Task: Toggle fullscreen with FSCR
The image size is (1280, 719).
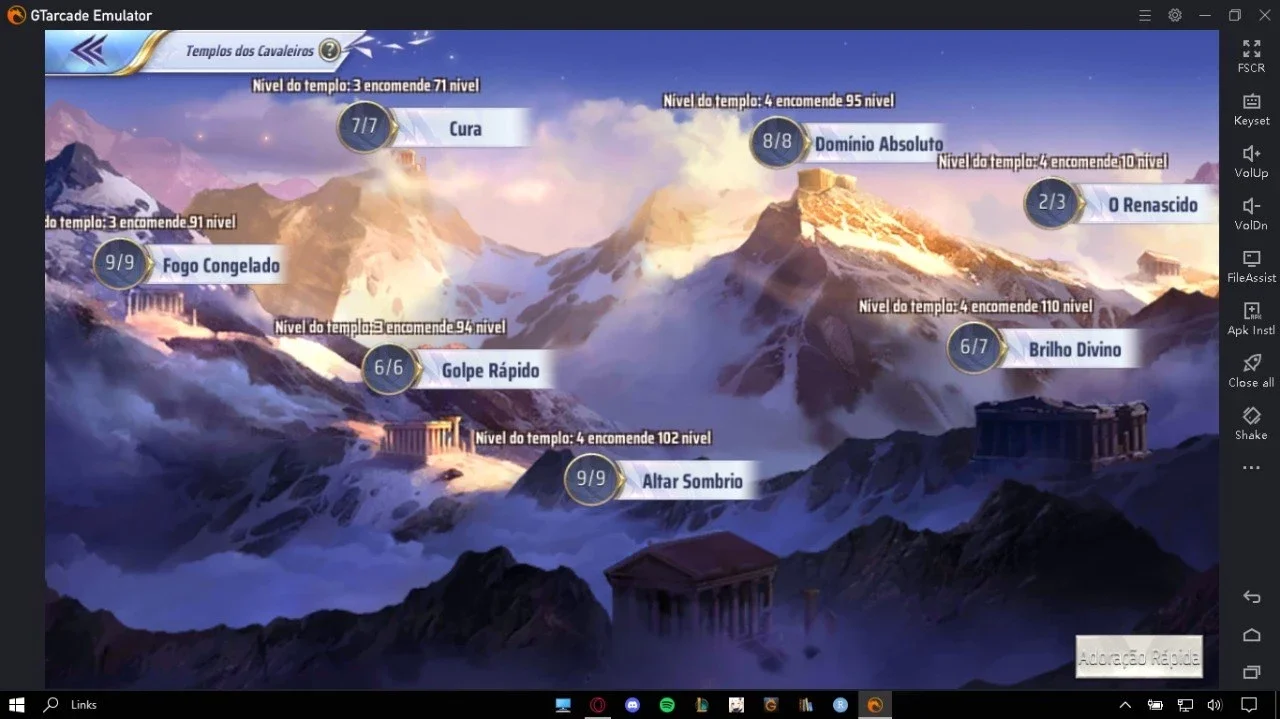Action: (1251, 56)
